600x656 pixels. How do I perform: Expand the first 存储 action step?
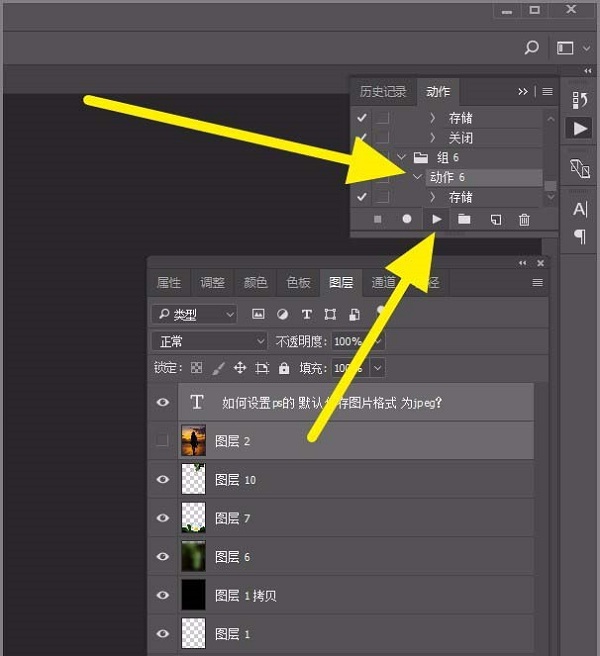pos(432,118)
